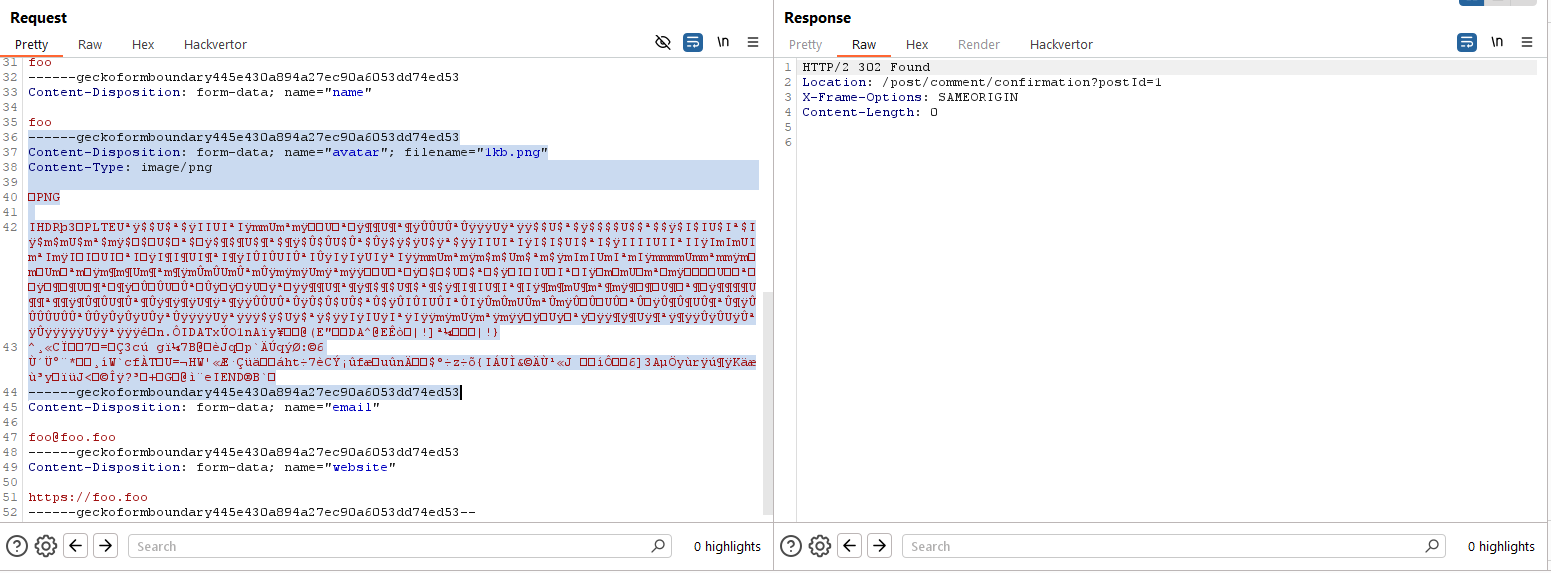Go to previous search match in Response
This screenshot has width=1551, height=573.
click(x=850, y=546)
